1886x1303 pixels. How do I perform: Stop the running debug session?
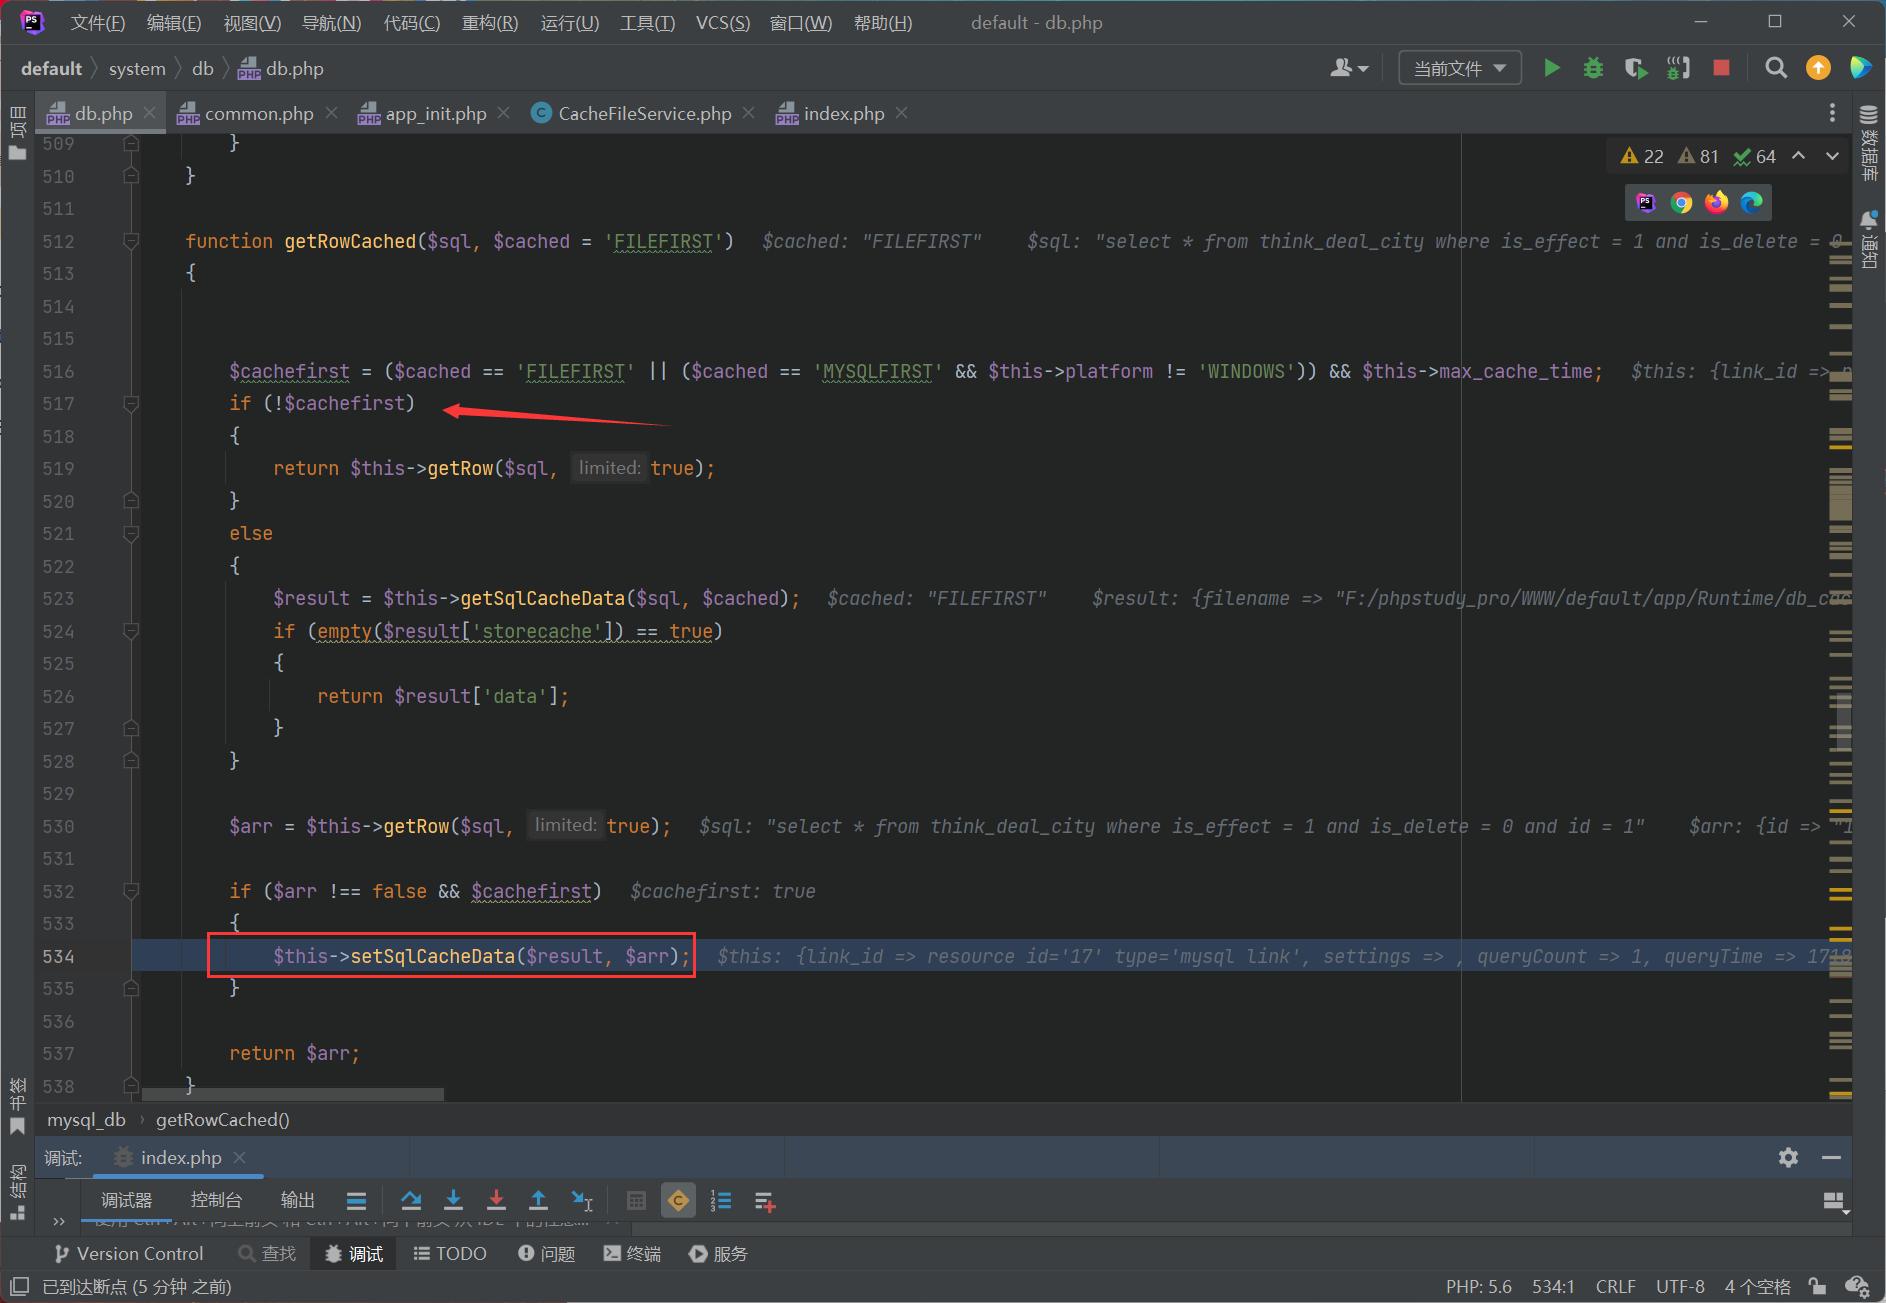coord(1720,68)
